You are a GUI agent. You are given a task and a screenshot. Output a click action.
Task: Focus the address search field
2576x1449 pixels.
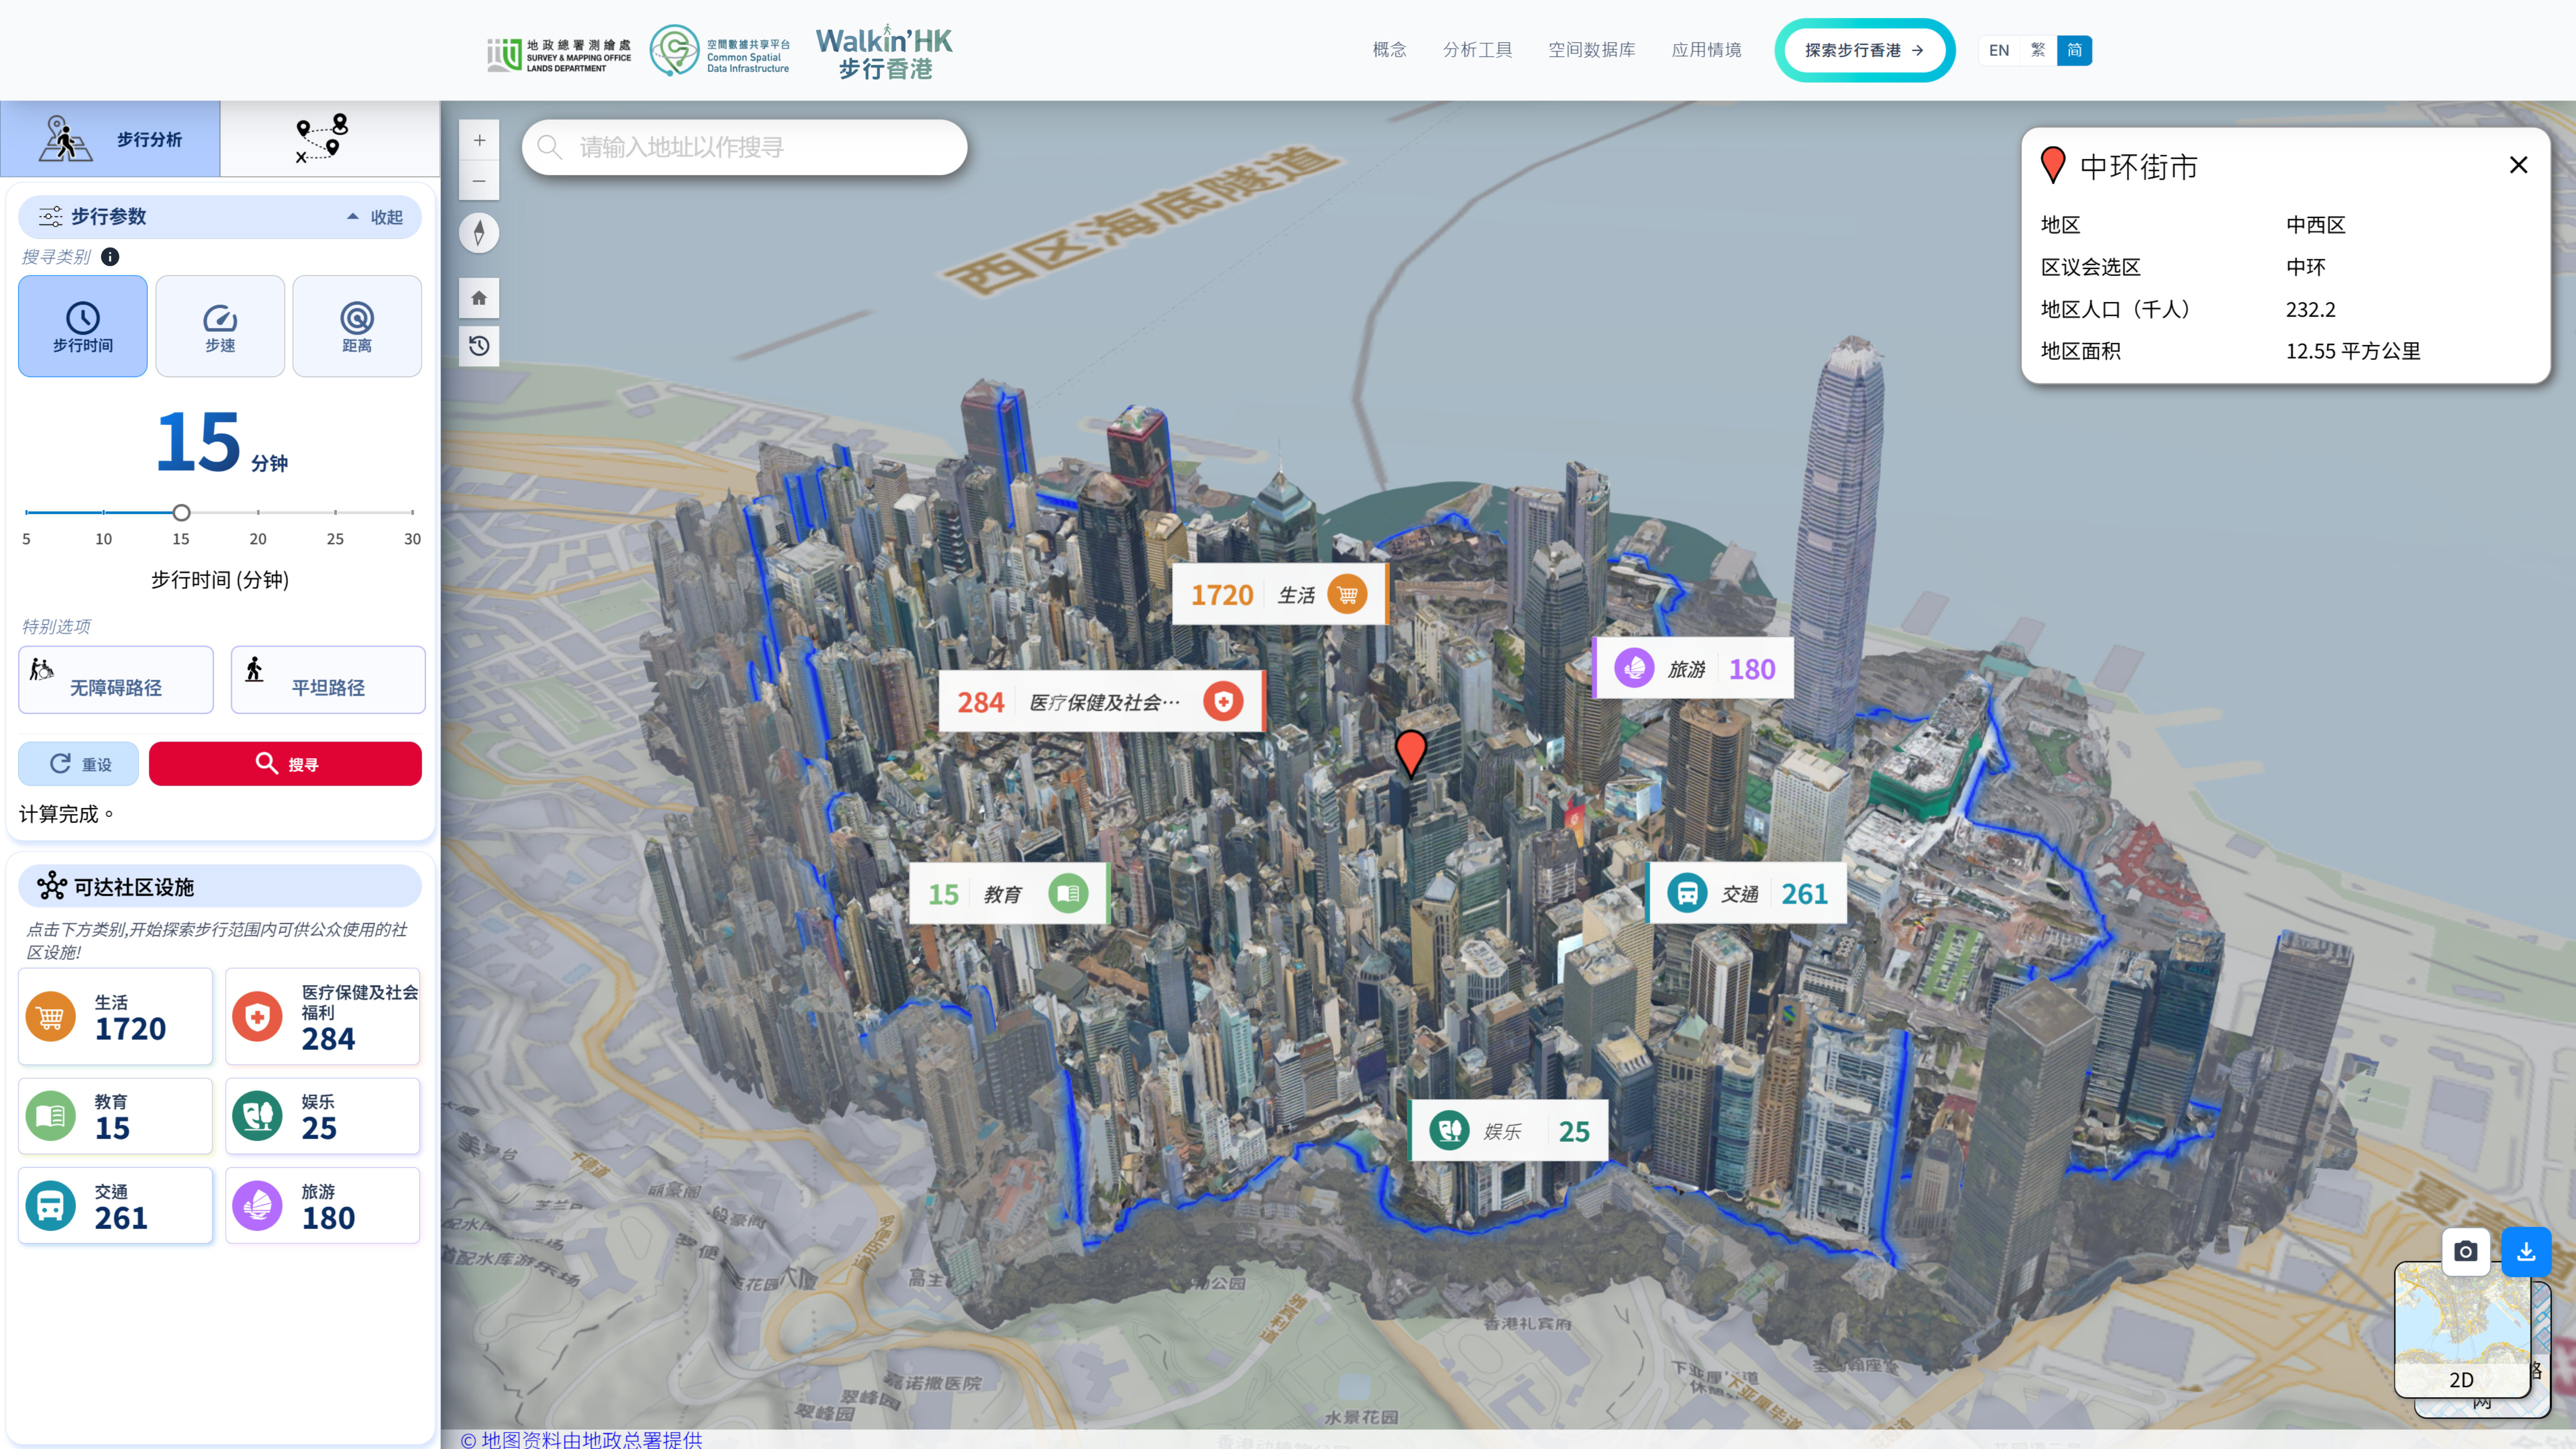745,147
